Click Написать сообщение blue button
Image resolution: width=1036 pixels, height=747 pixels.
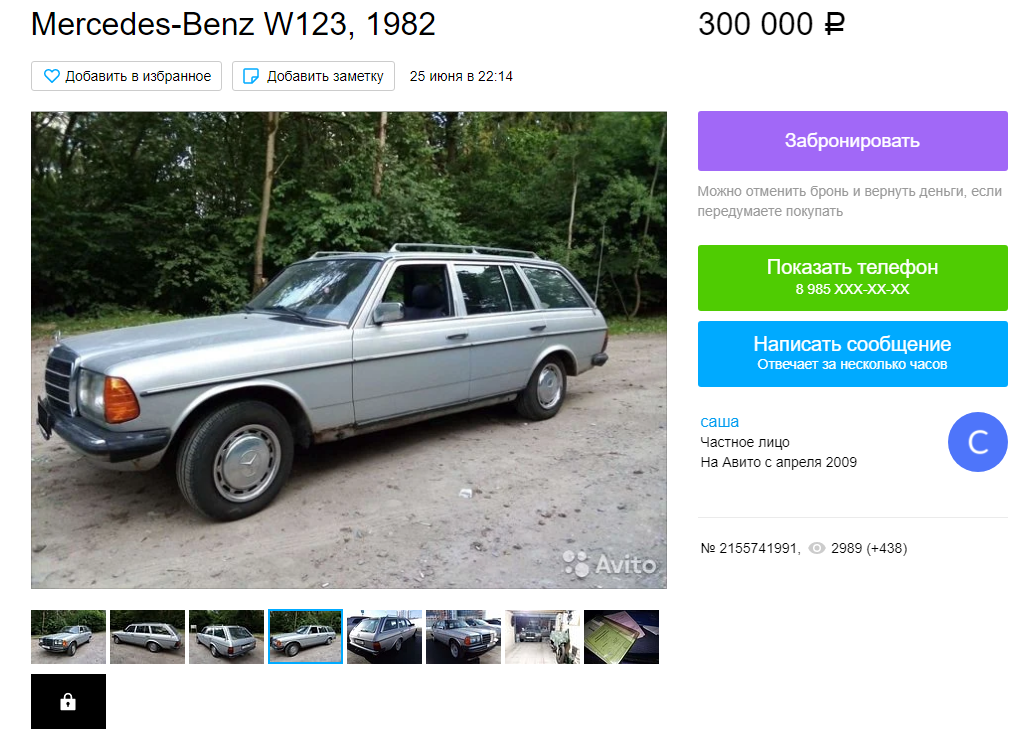[x=852, y=353]
